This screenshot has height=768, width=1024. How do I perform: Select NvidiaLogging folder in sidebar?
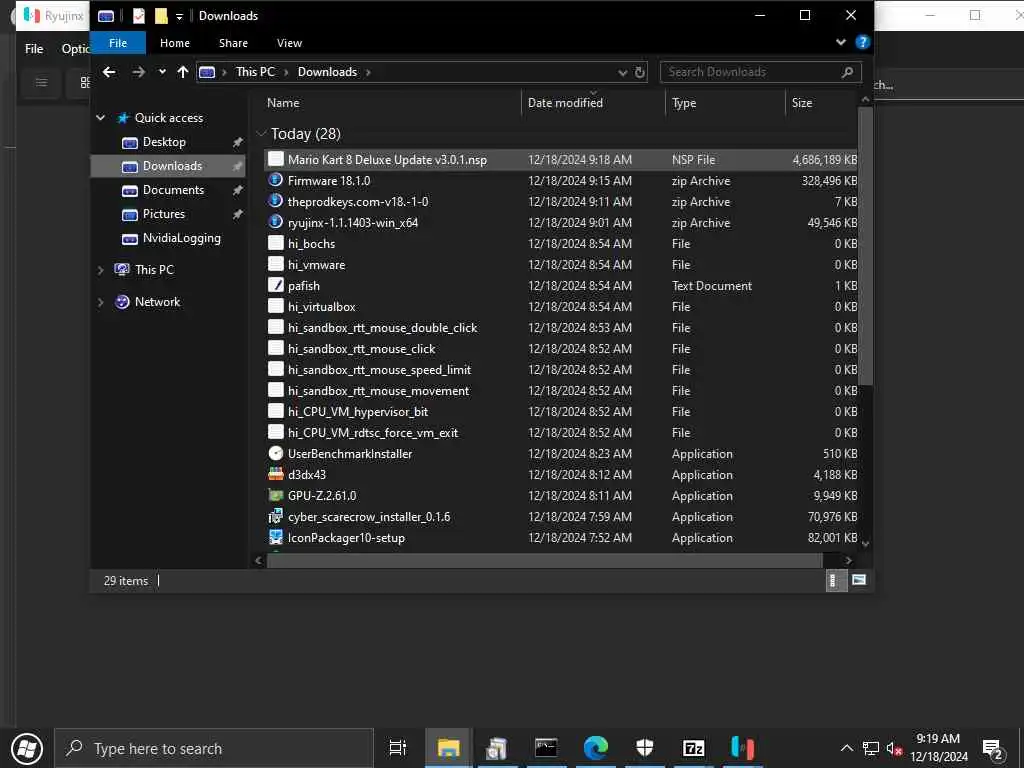[x=182, y=238]
